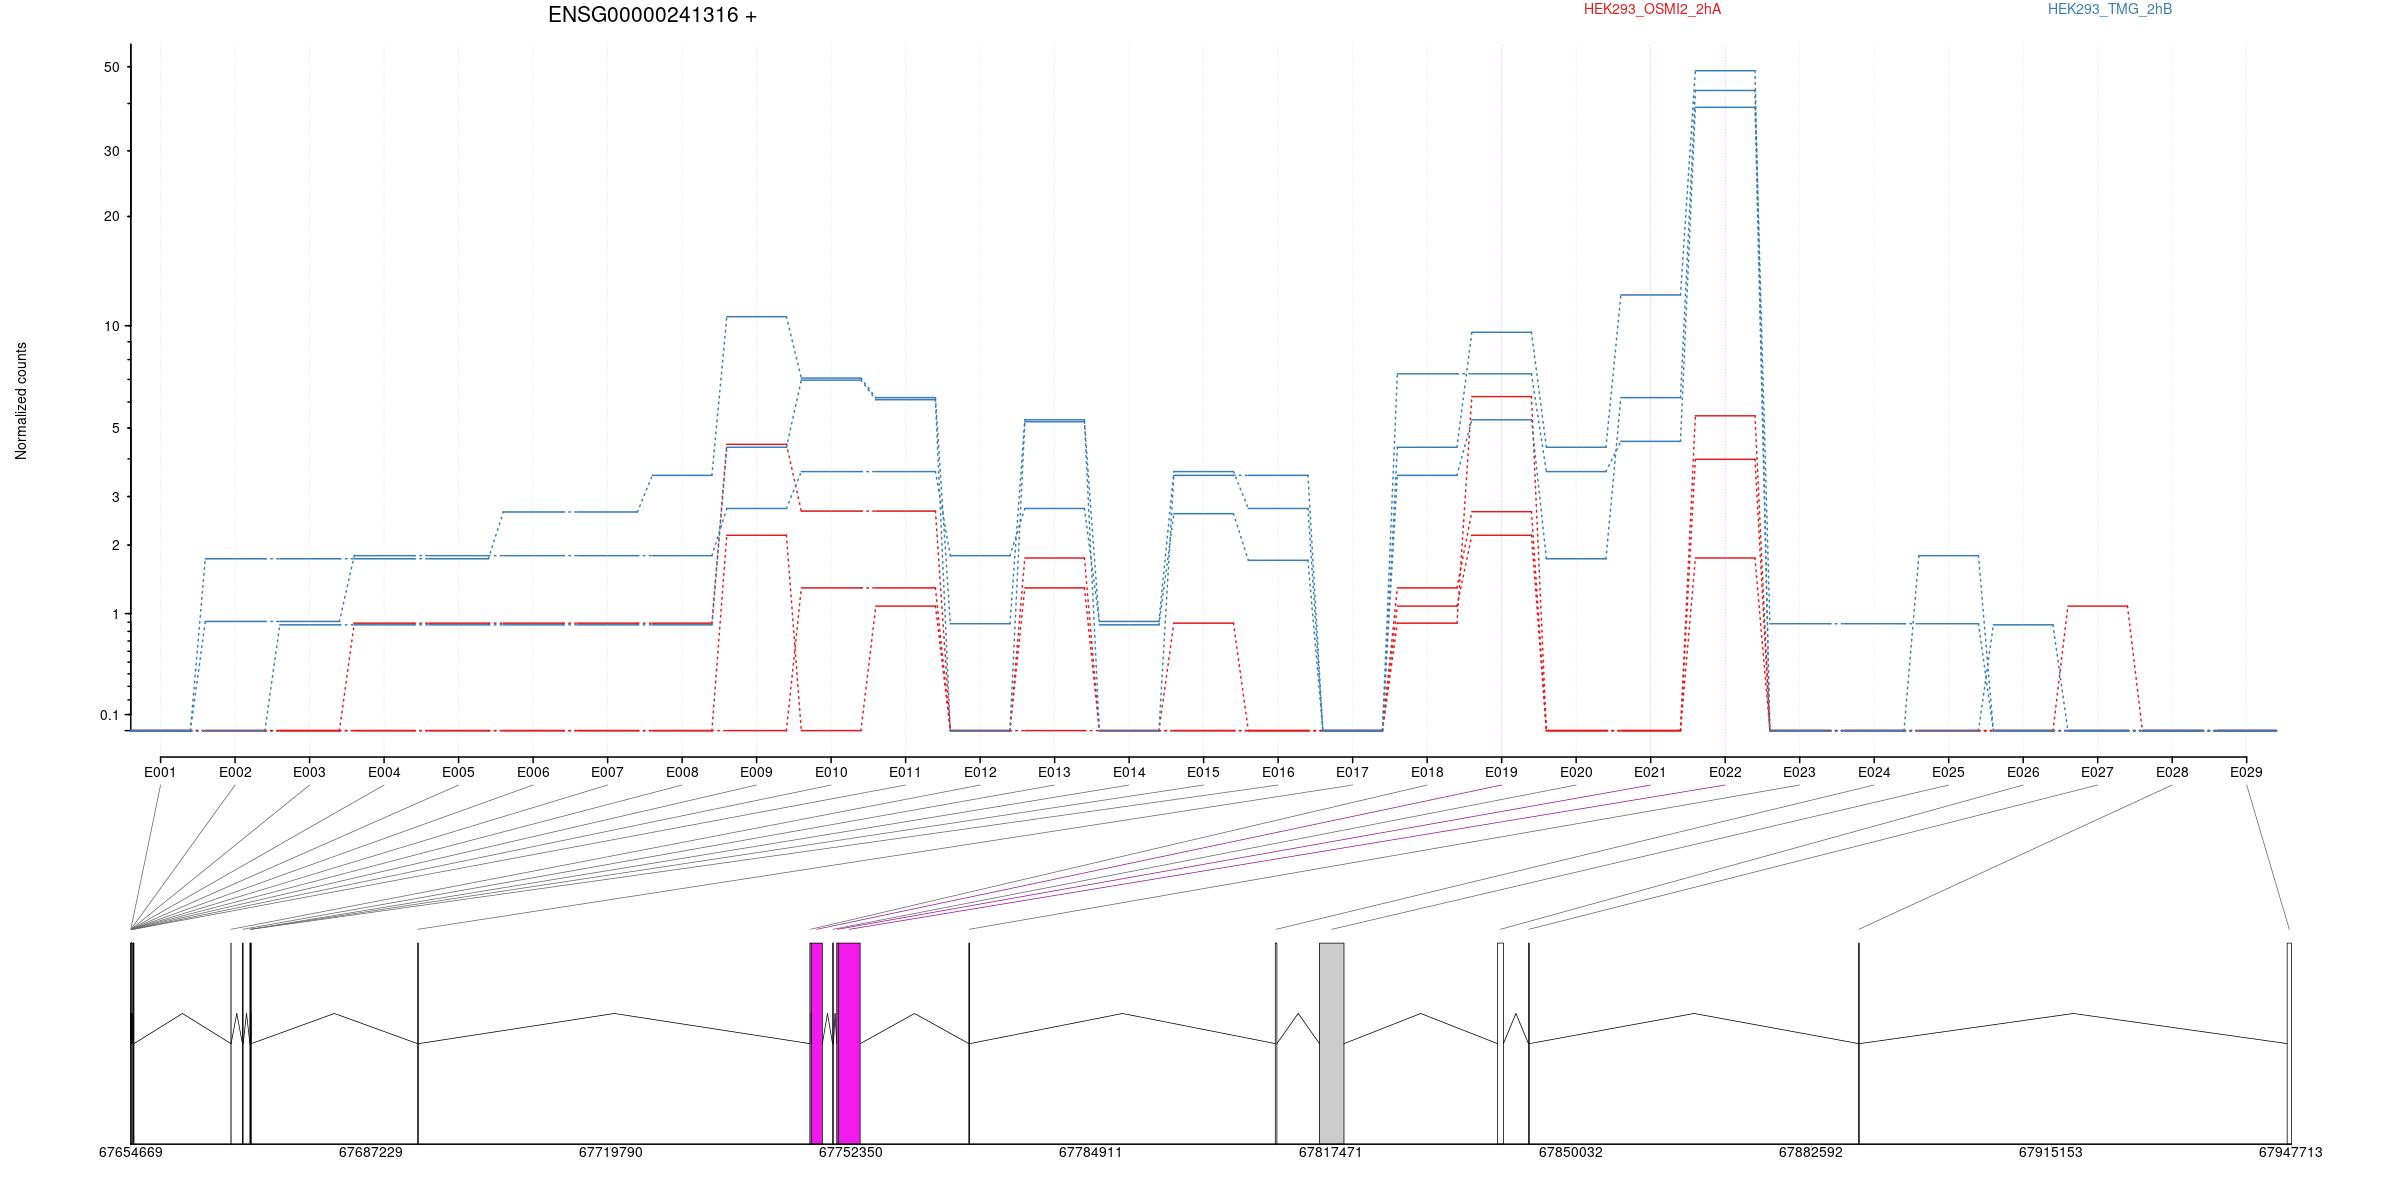This screenshot has height=1200, width=2400.
Task: Click exon label E020
Action: pos(1576,772)
